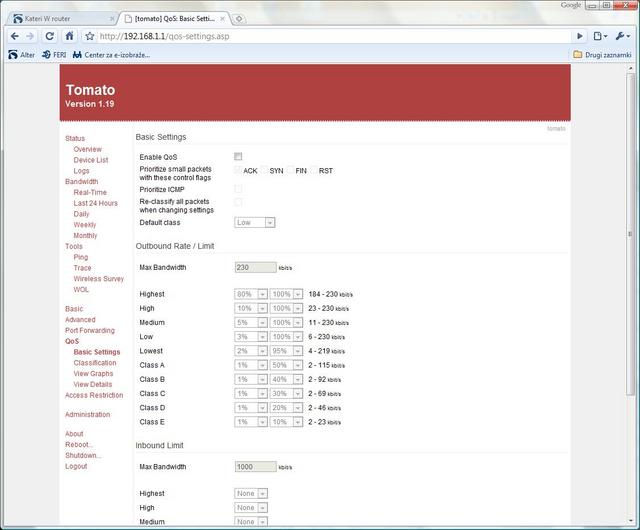Click the Go arrow next to address bar
640x530 pixels.
580,36
